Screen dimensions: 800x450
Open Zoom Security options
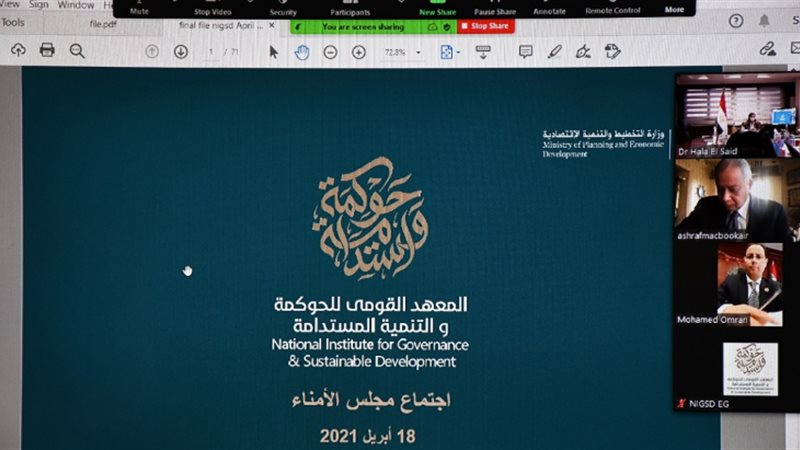(283, 9)
